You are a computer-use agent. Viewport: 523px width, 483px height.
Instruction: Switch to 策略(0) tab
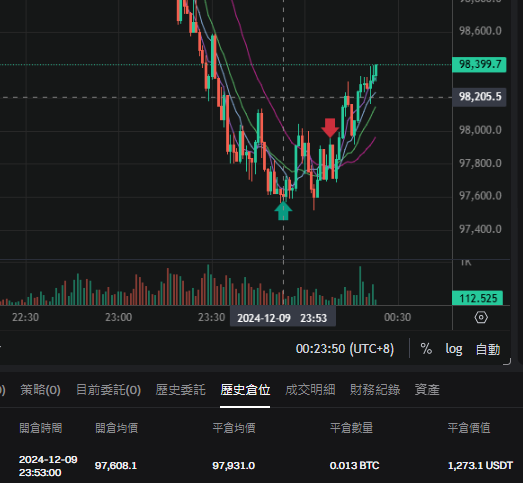click(x=40, y=390)
